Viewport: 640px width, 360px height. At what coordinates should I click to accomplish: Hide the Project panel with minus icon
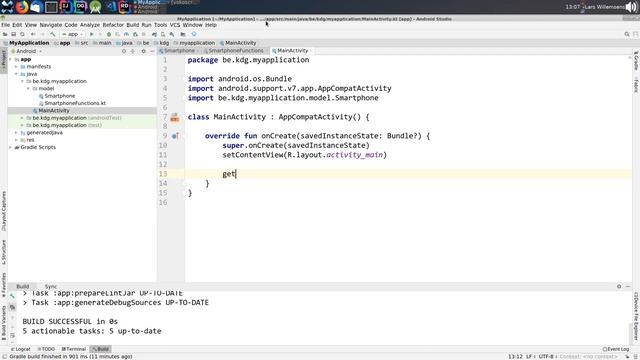coord(152,51)
